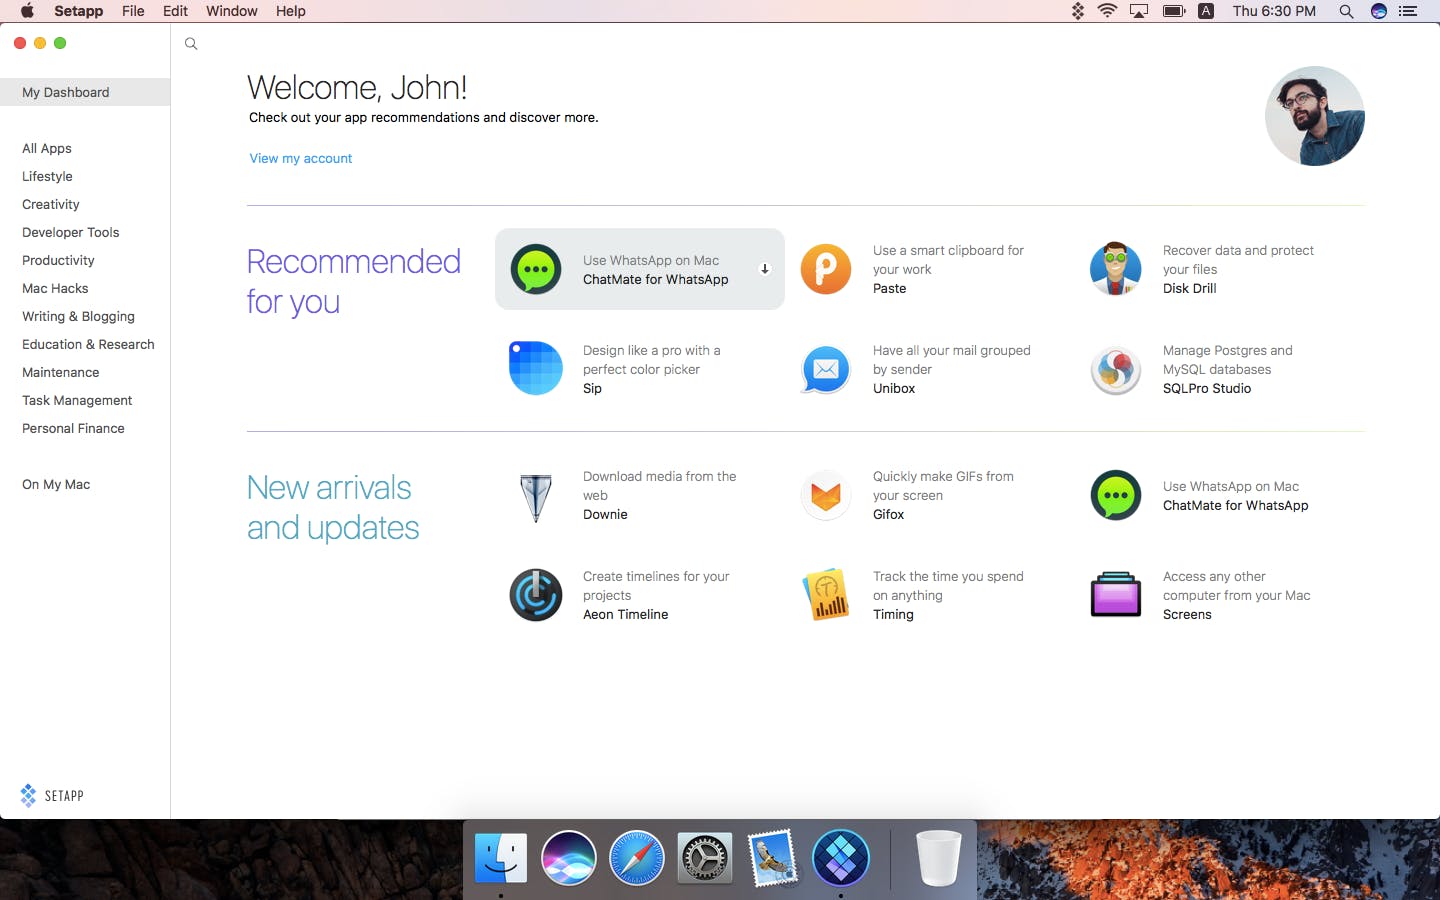Select On My Mac in the sidebar
Viewport: 1440px width, 900px height.
pos(56,484)
